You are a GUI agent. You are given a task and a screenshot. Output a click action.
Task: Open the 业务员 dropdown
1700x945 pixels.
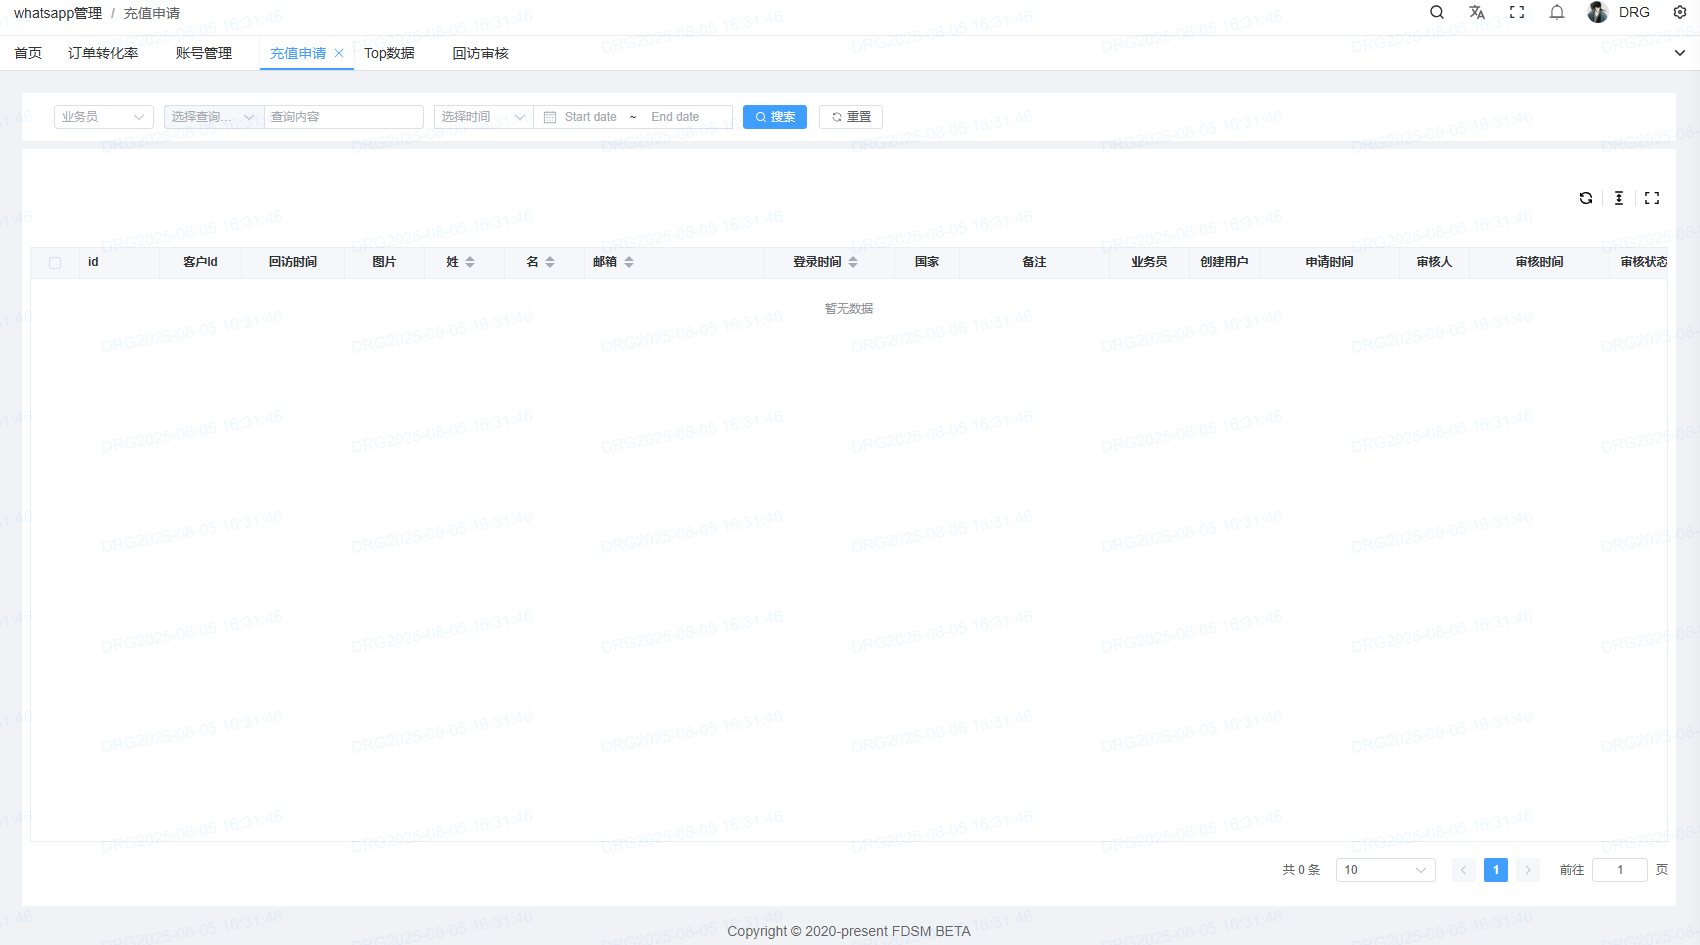click(x=103, y=117)
